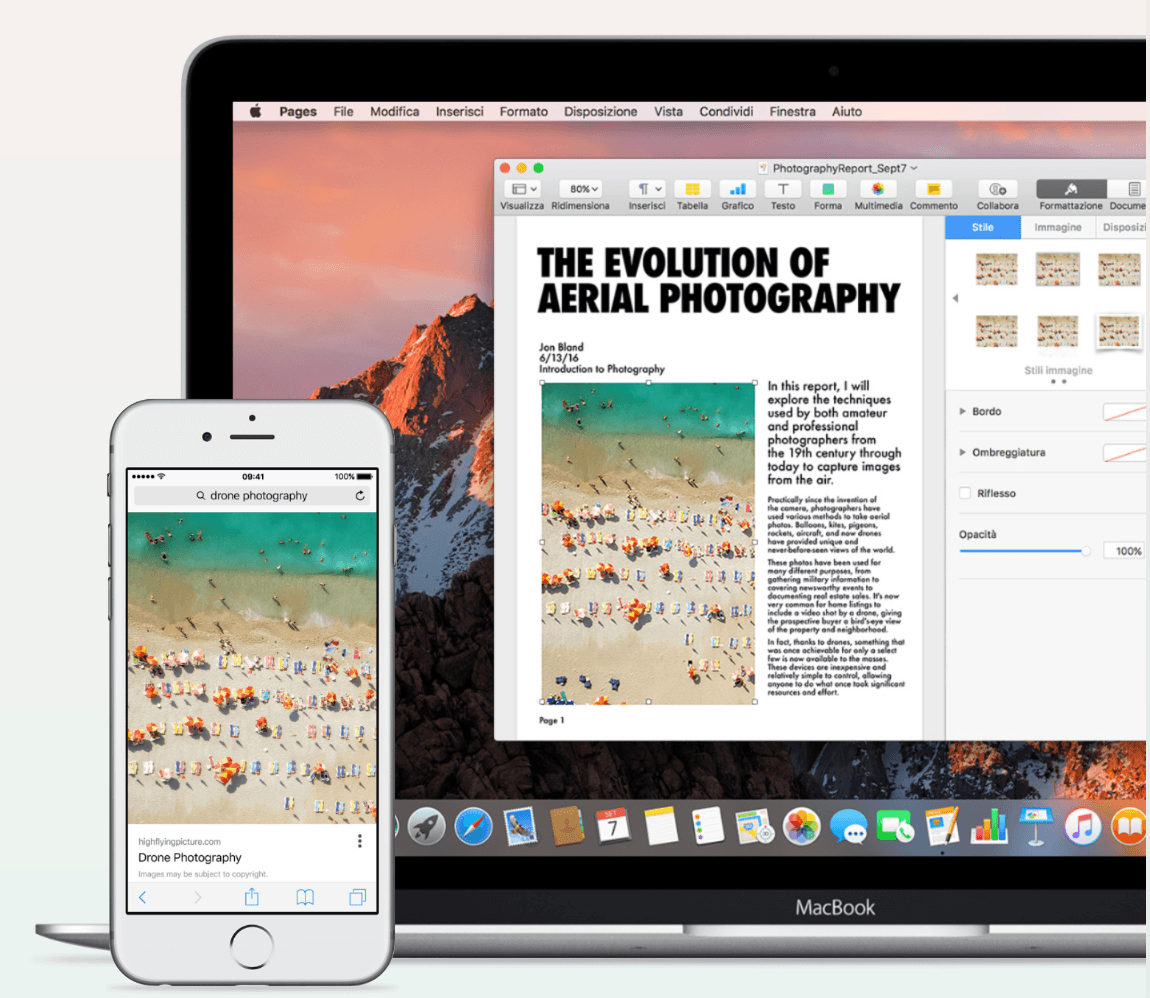Open the Apple menu logo
Viewport: 1150px width, 998px height.
pyautogui.click(x=255, y=111)
